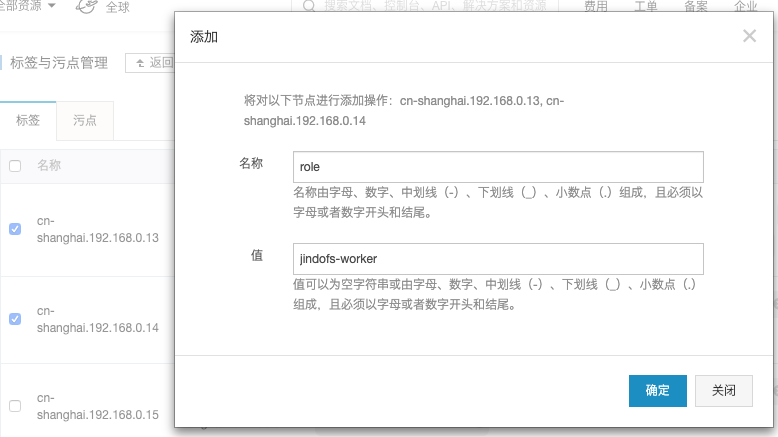Click the 确定 confirm button

(x=657, y=391)
